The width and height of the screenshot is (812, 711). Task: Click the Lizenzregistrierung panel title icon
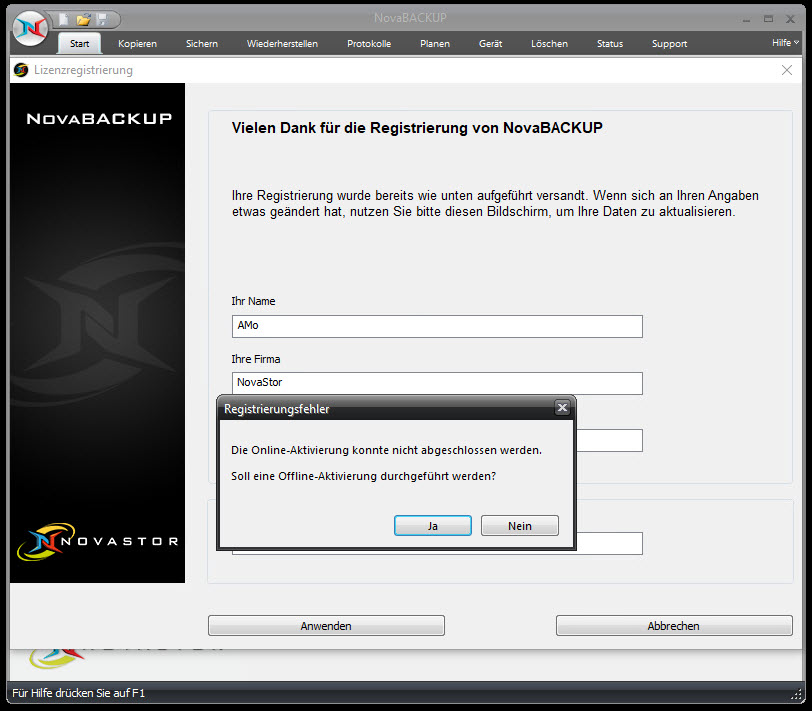point(21,70)
